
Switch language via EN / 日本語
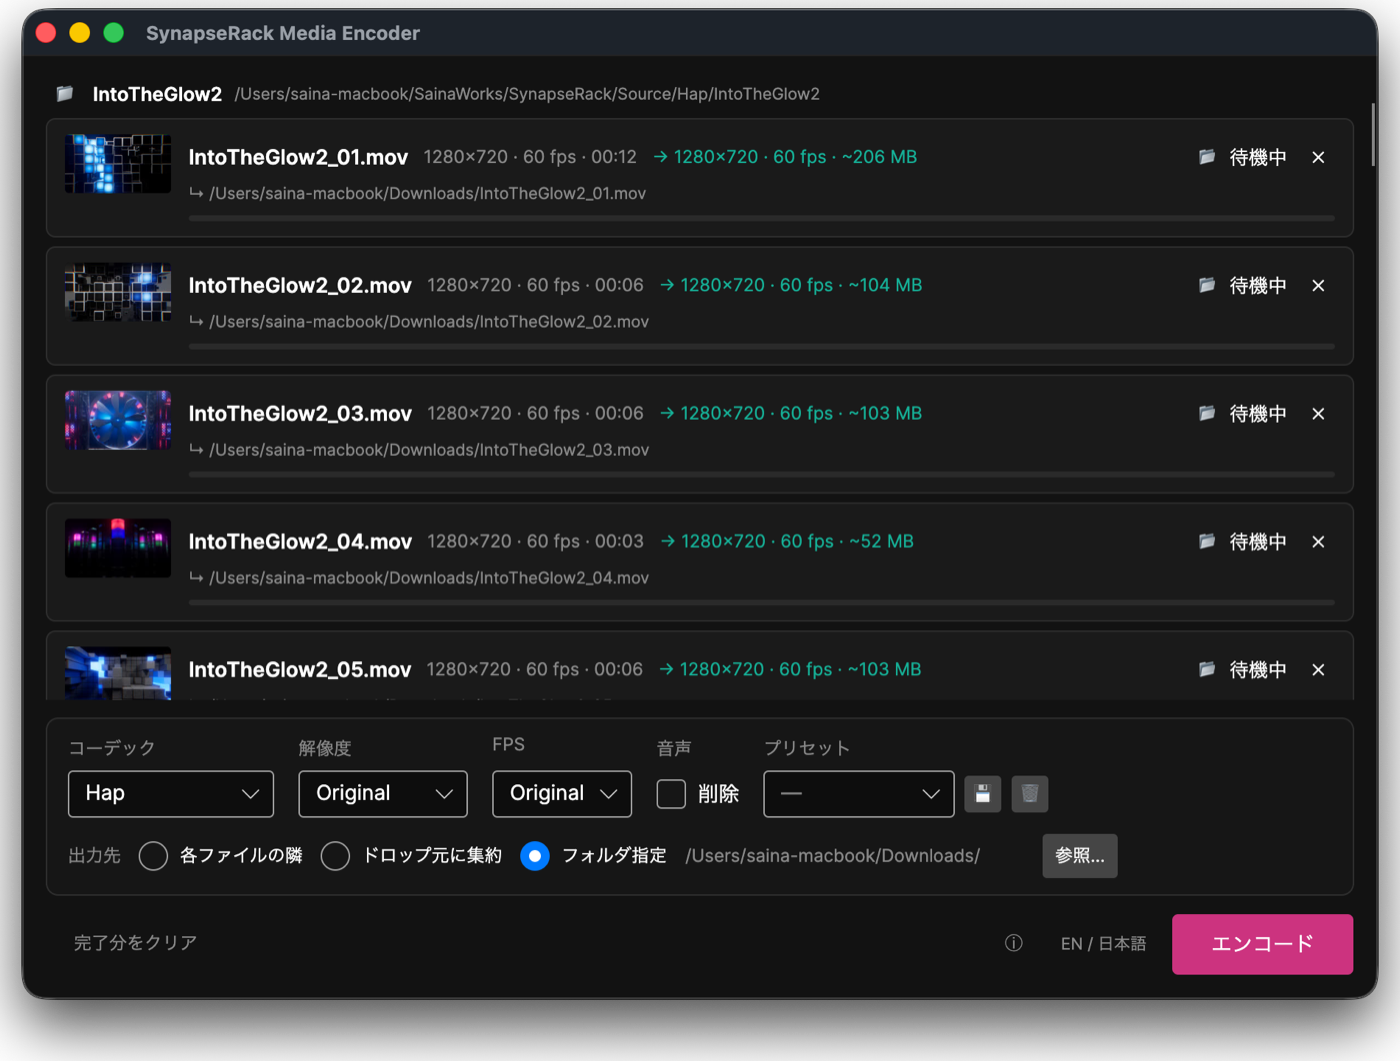coord(1103,944)
